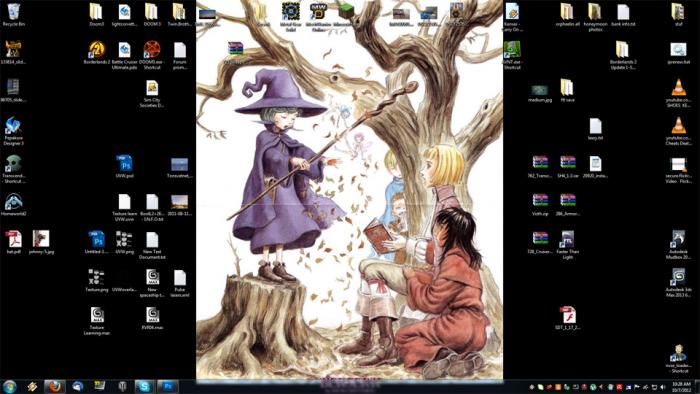This screenshot has width=700, height=394.
Task: Open the taskbar clock and date
Action: pyautogui.click(x=681, y=386)
